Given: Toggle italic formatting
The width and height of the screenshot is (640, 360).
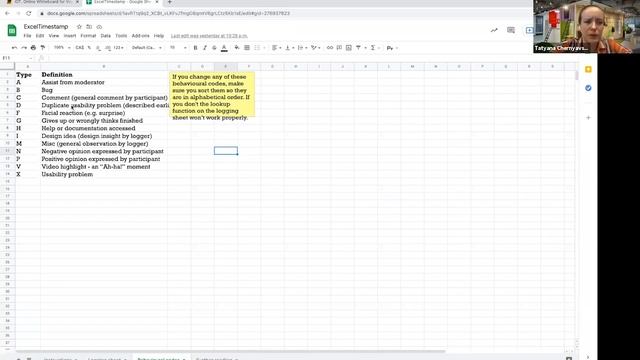Looking at the screenshot, I should point(205,48).
